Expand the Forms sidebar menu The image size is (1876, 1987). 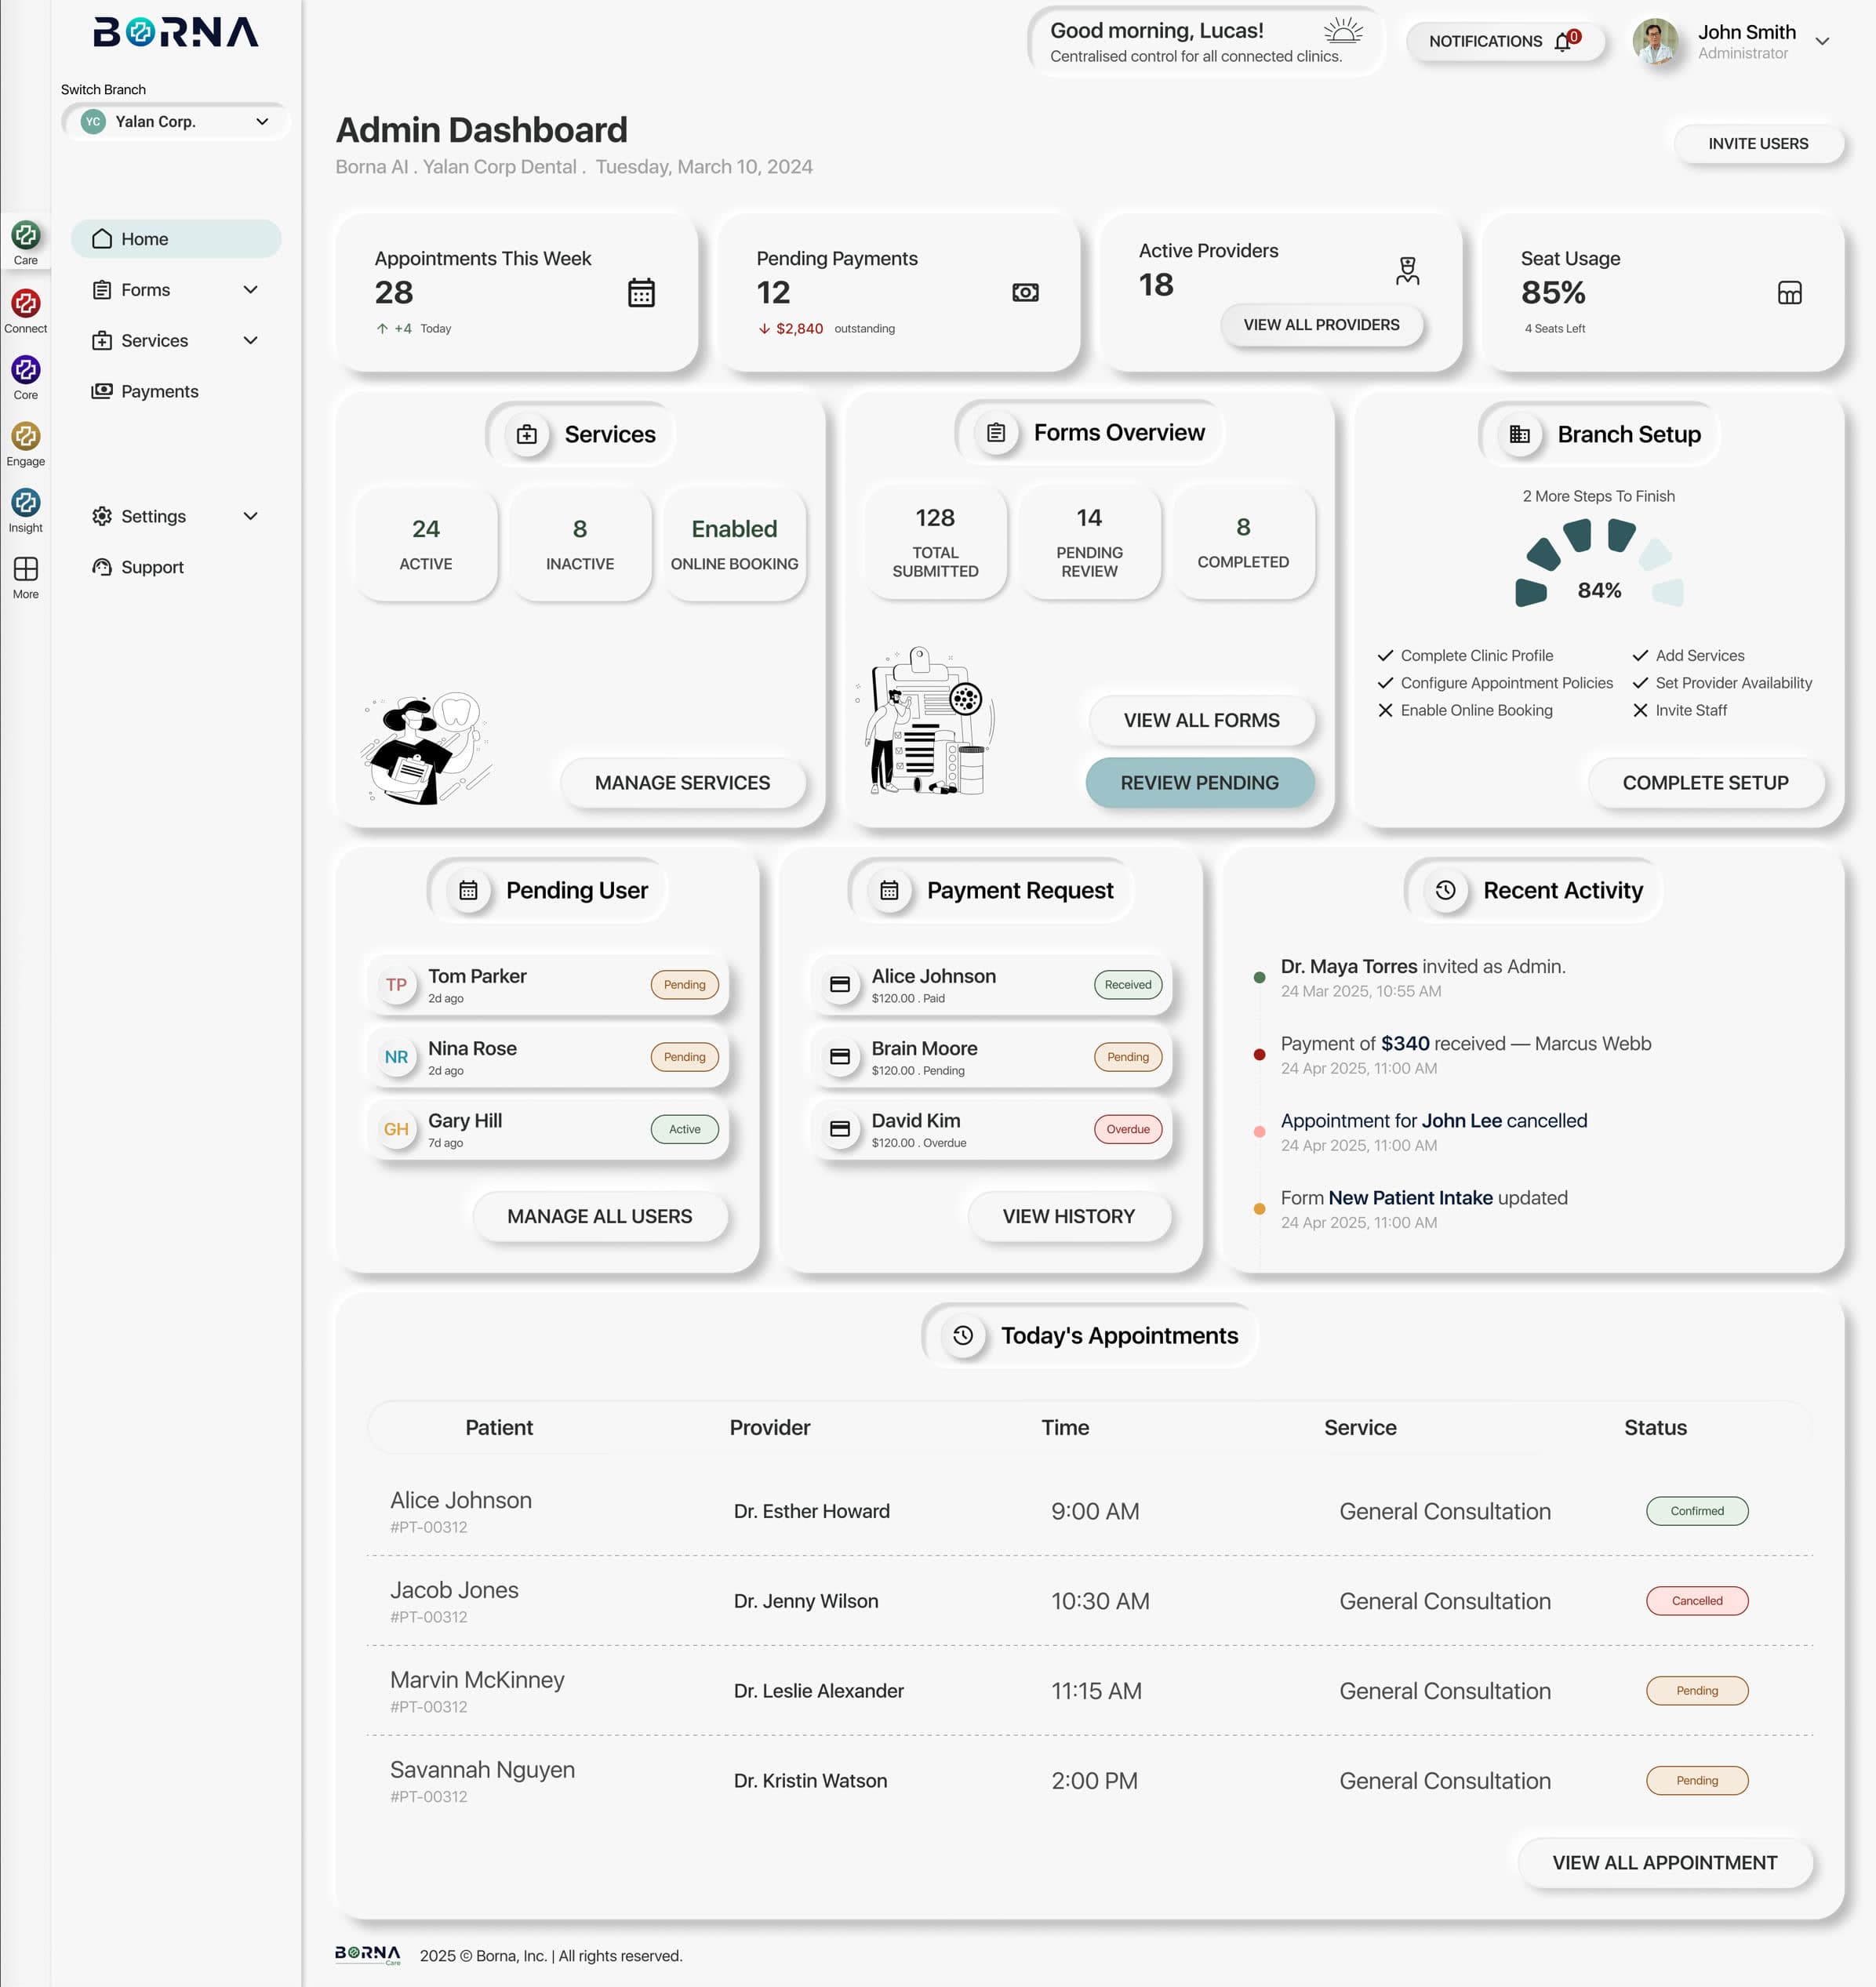pos(251,290)
